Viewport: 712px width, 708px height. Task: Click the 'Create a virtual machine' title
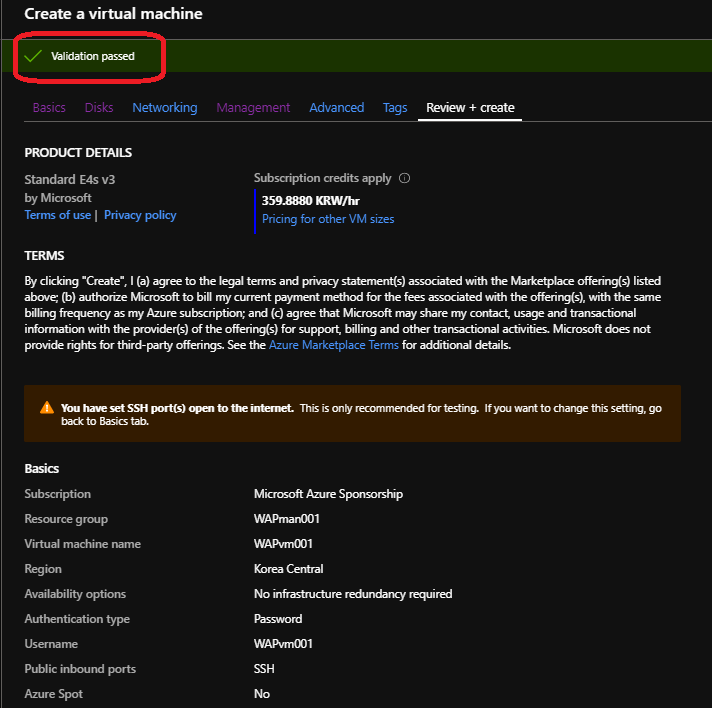[x=114, y=14]
